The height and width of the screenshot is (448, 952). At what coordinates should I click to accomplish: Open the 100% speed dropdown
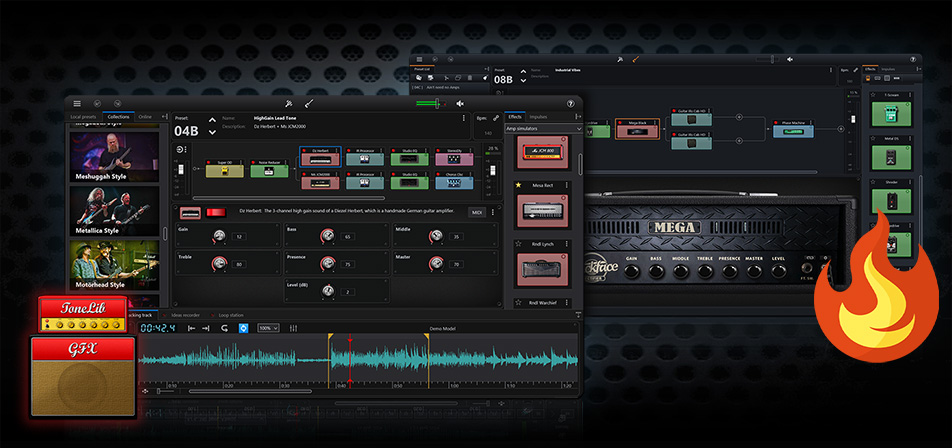tap(268, 328)
